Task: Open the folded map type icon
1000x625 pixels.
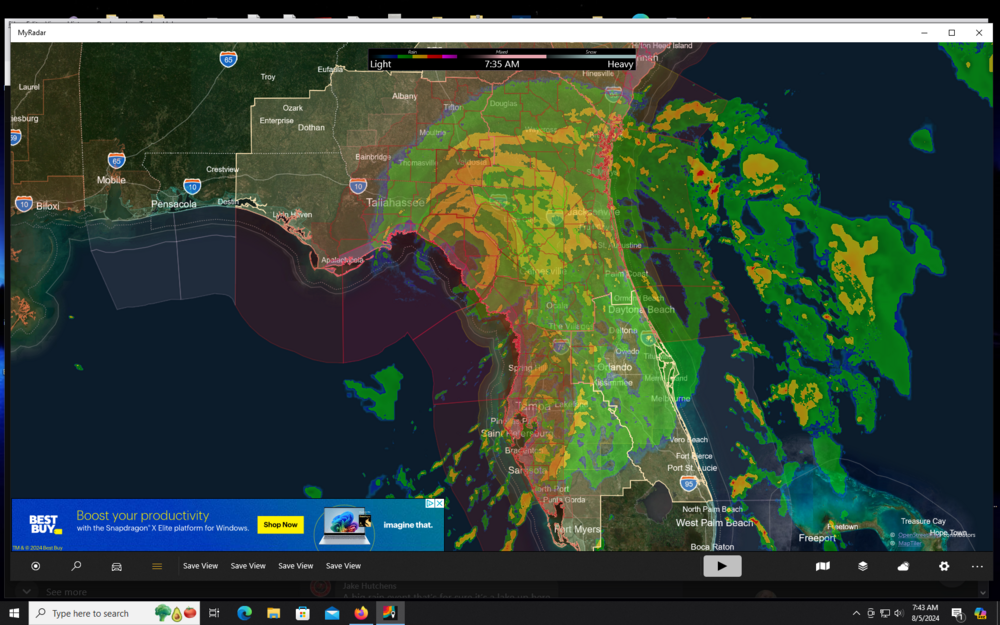Action: click(x=823, y=566)
